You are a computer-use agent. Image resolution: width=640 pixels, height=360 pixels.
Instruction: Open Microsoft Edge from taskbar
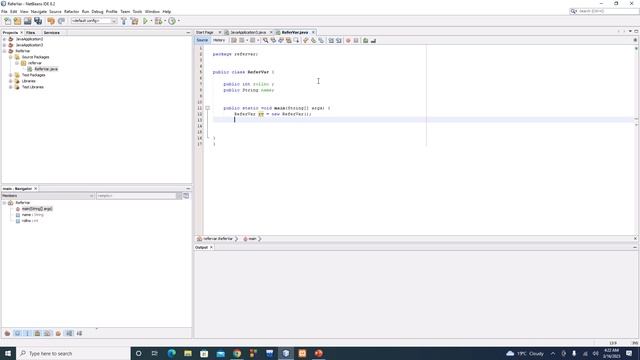click(x=171, y=353)
